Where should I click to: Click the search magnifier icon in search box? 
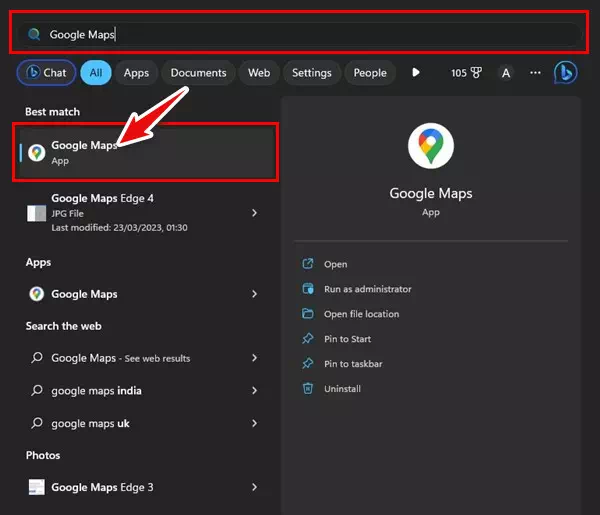pos(34,34)
